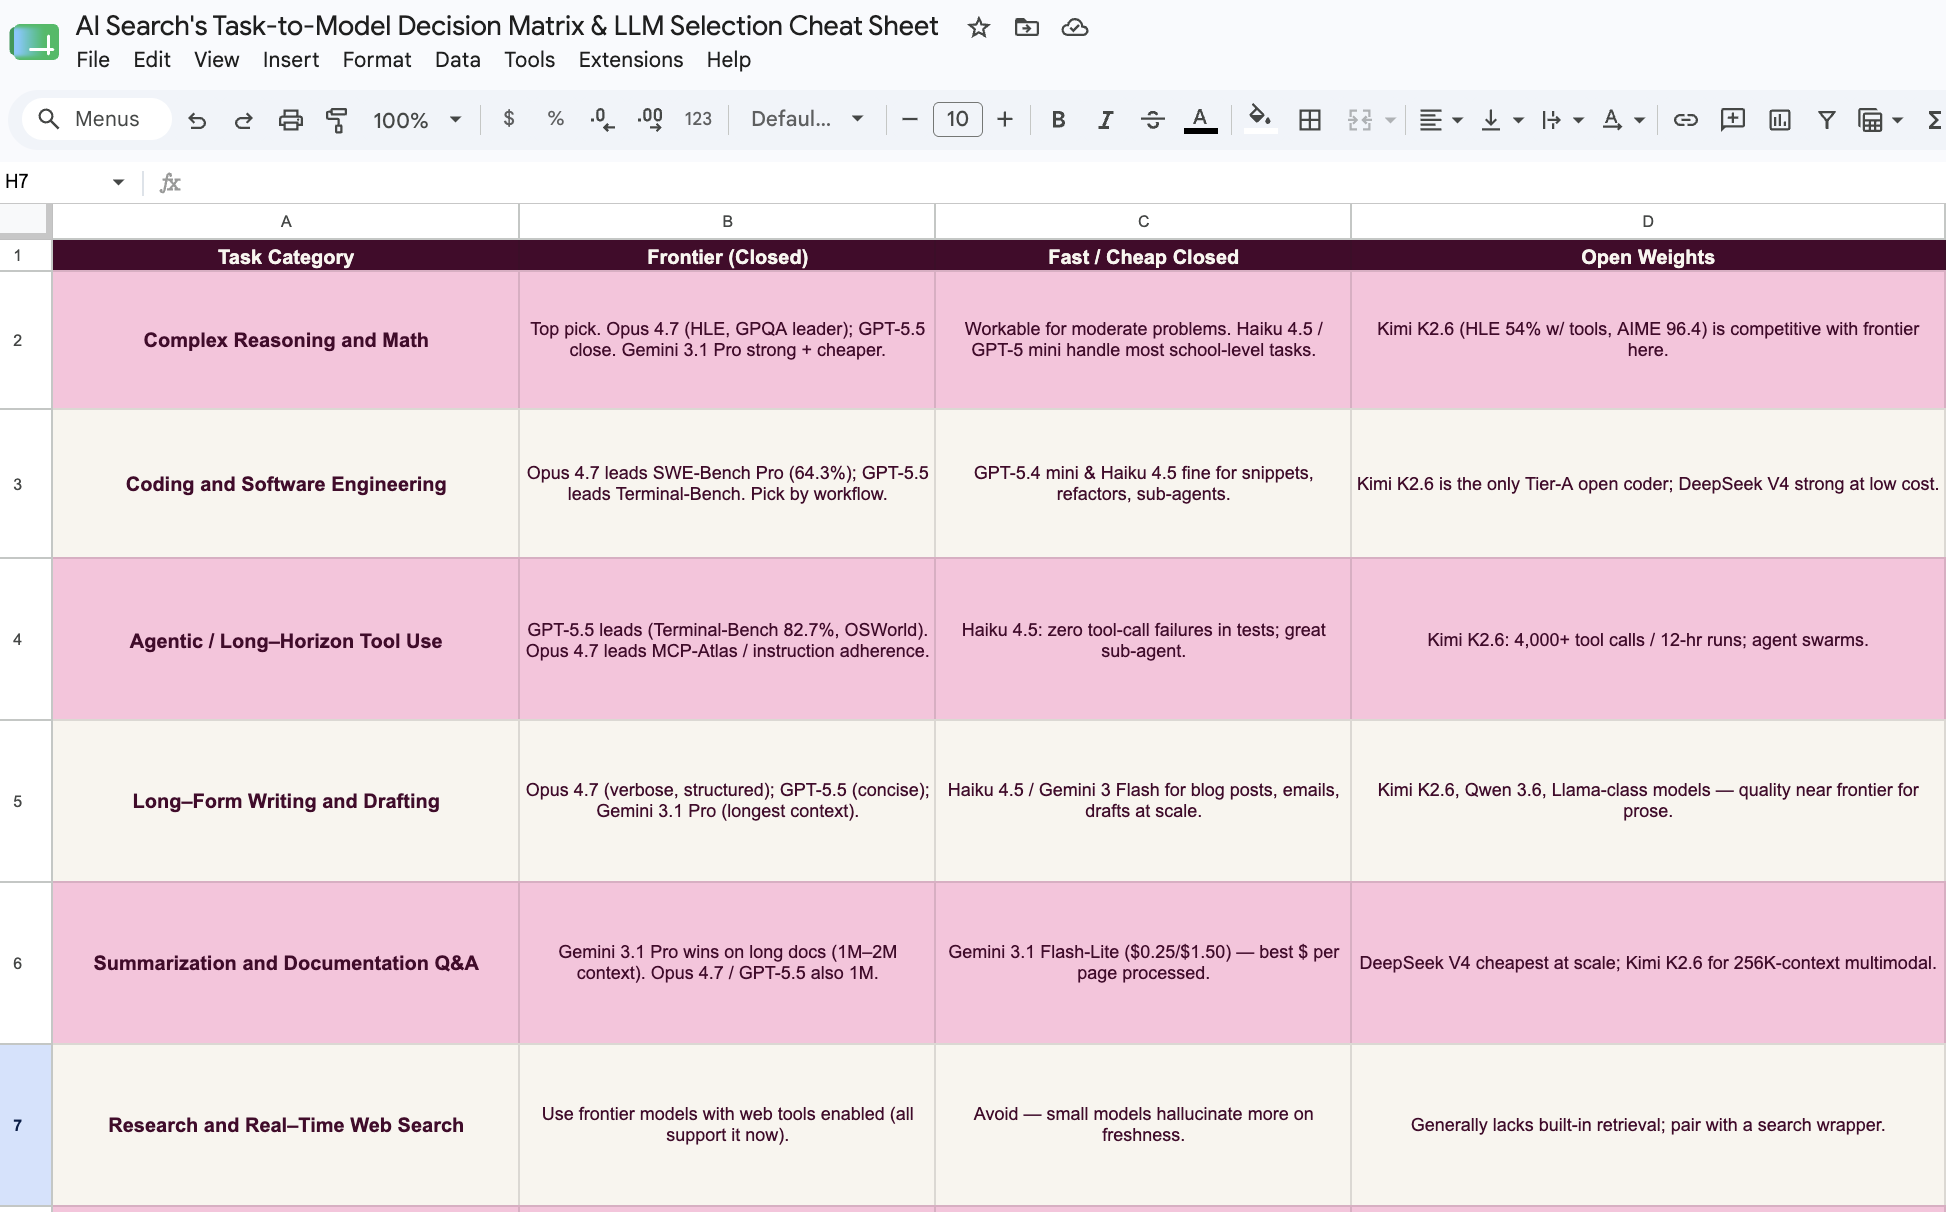
Task: Increase font size with plus button
Action: tap(1005, 120)
